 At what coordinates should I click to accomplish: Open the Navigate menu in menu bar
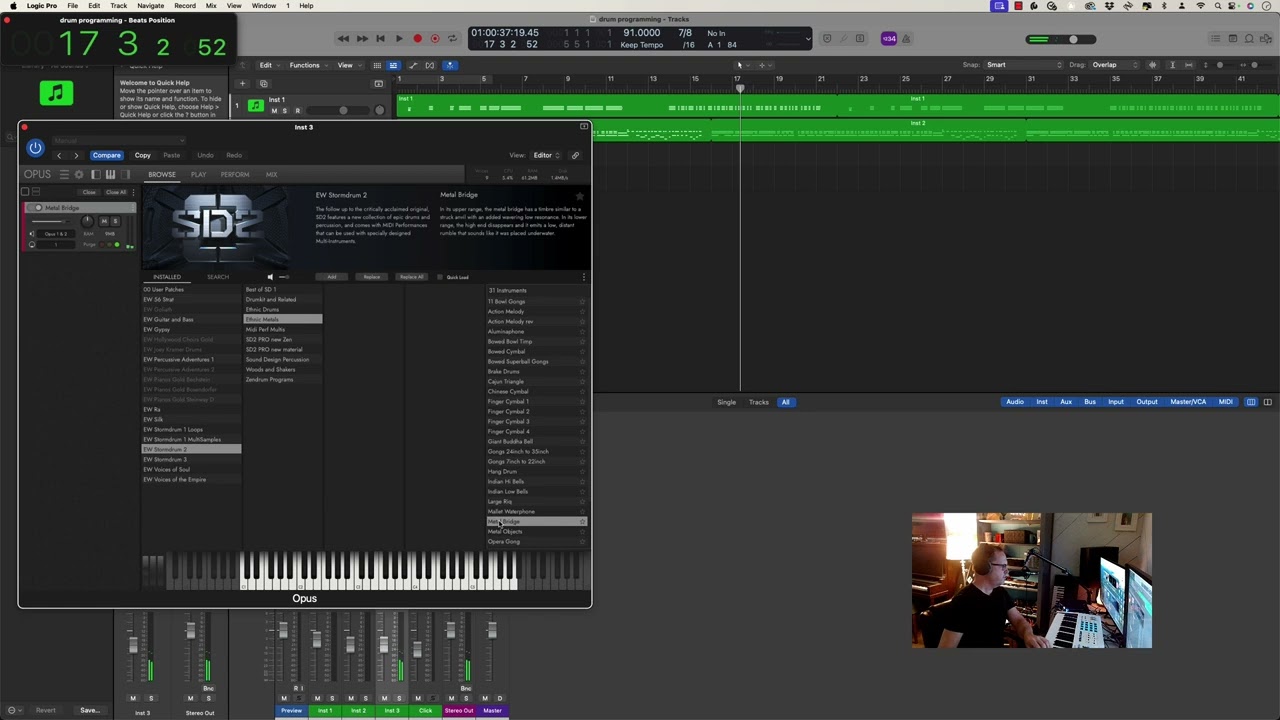pos(150,6)
